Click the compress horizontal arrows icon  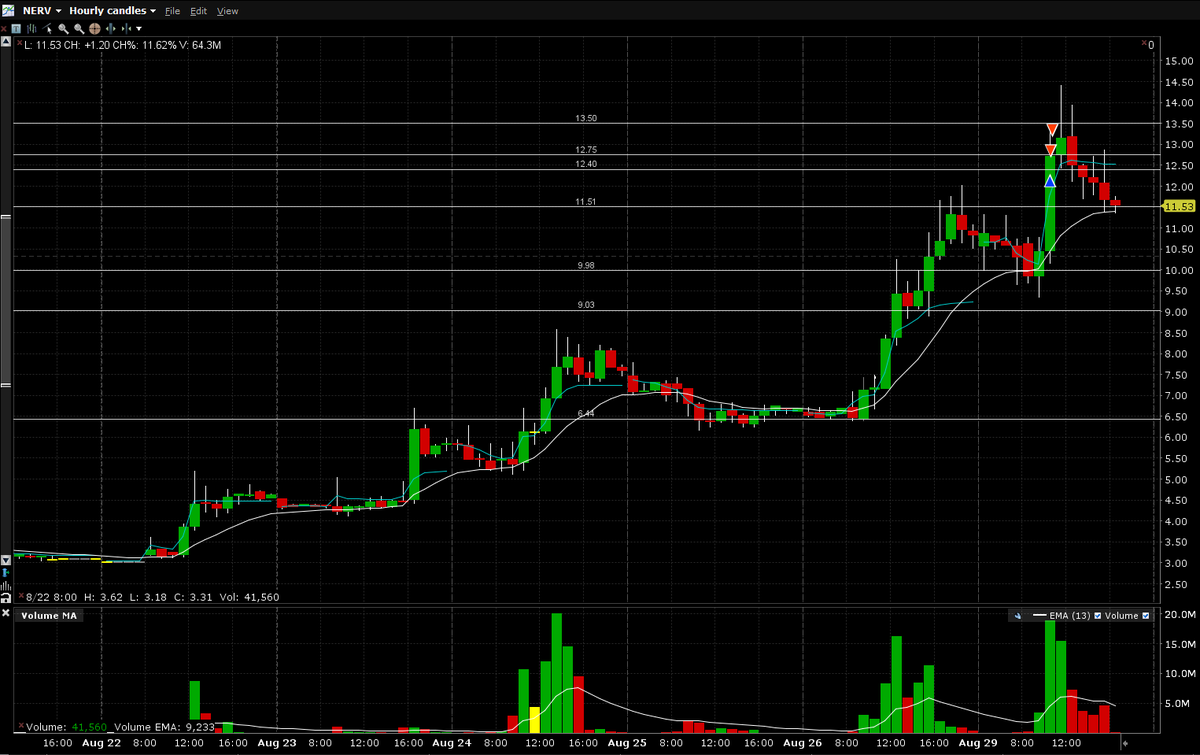click(x=126, y=29)
